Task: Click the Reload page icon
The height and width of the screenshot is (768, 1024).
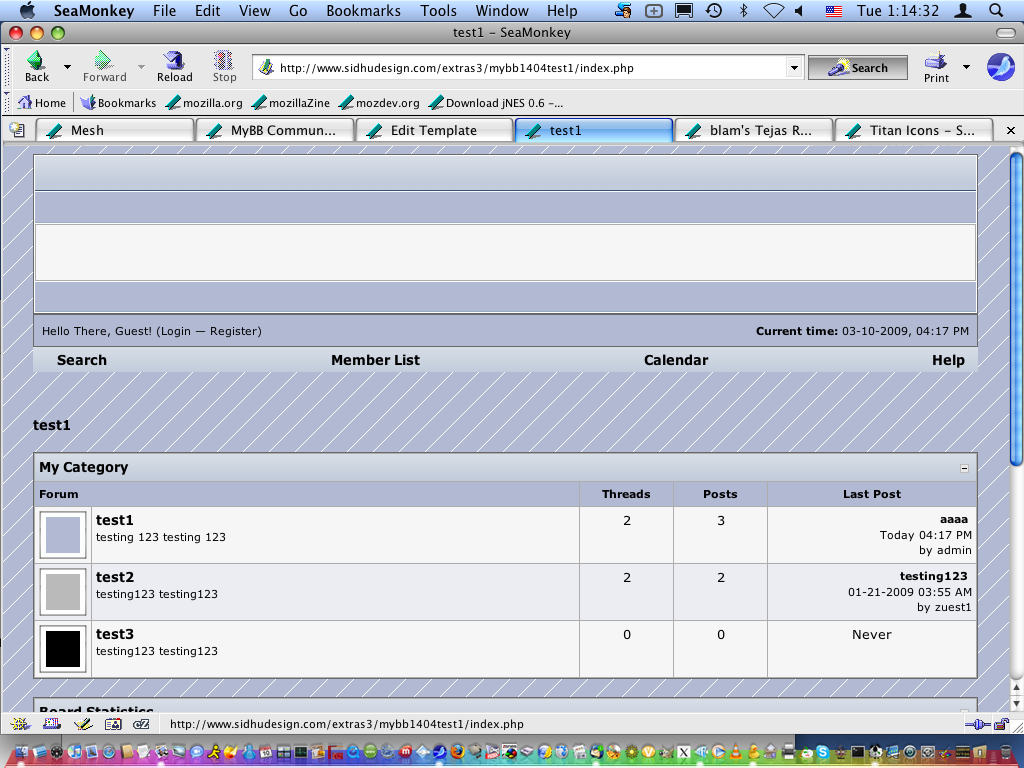Action: pyautogui.click(x=174, y=61)
